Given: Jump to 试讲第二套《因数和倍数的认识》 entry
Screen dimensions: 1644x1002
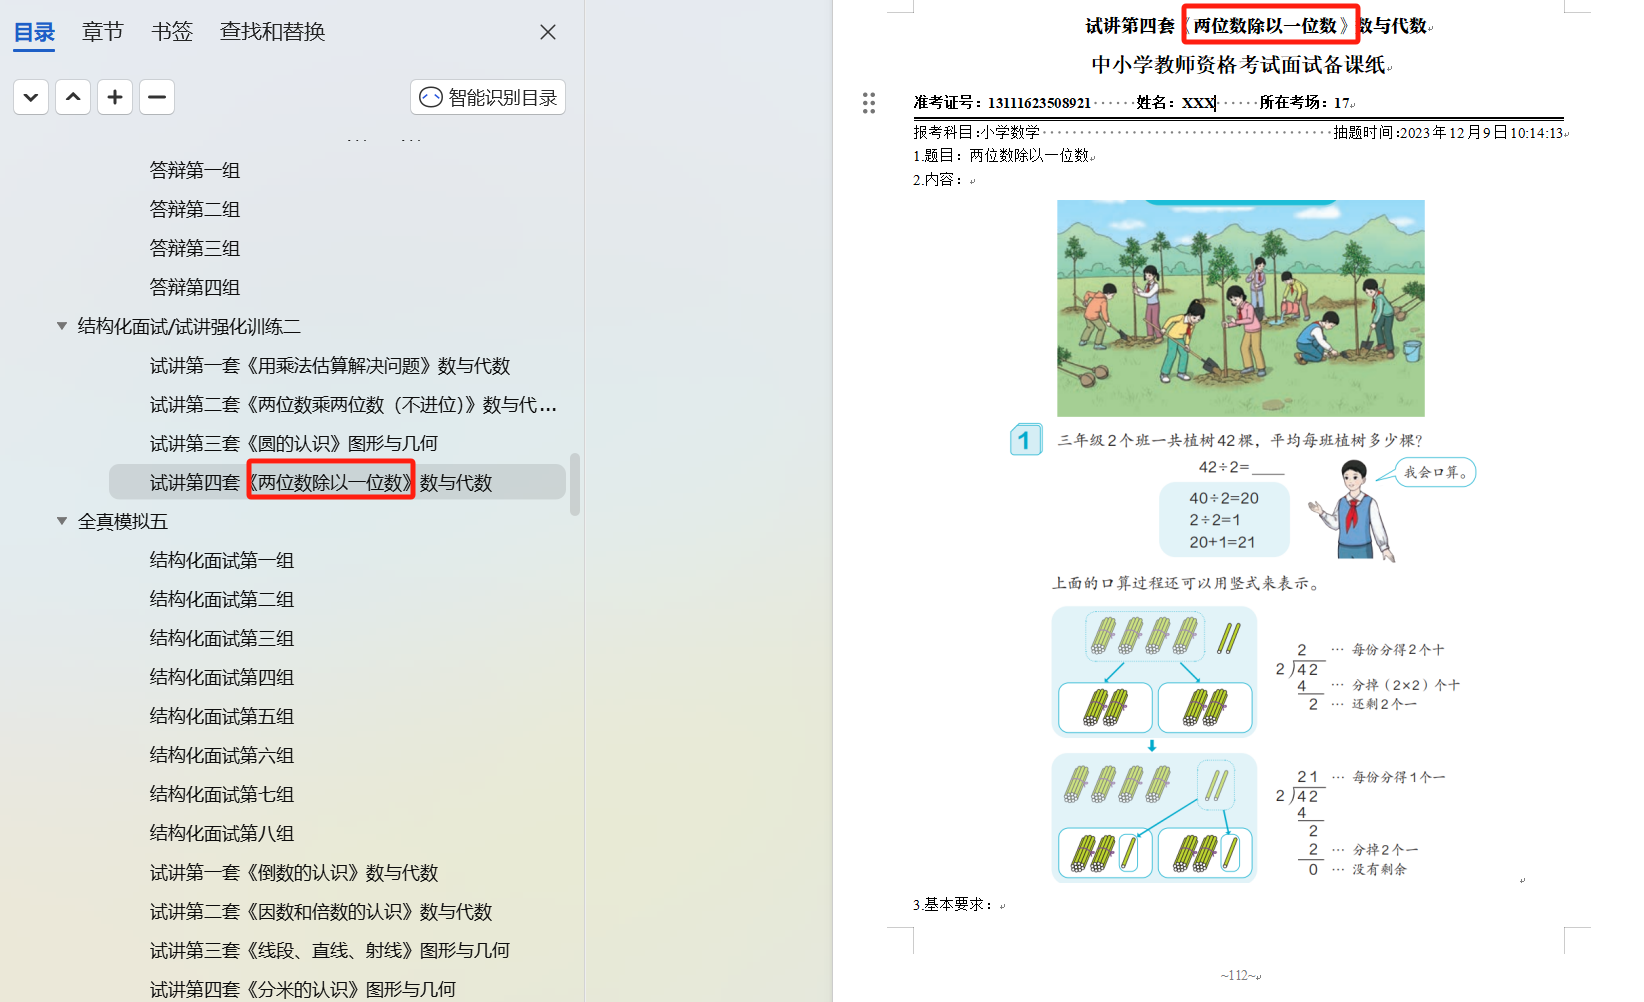Looking at the screenshot, I should tap(320, 911).
